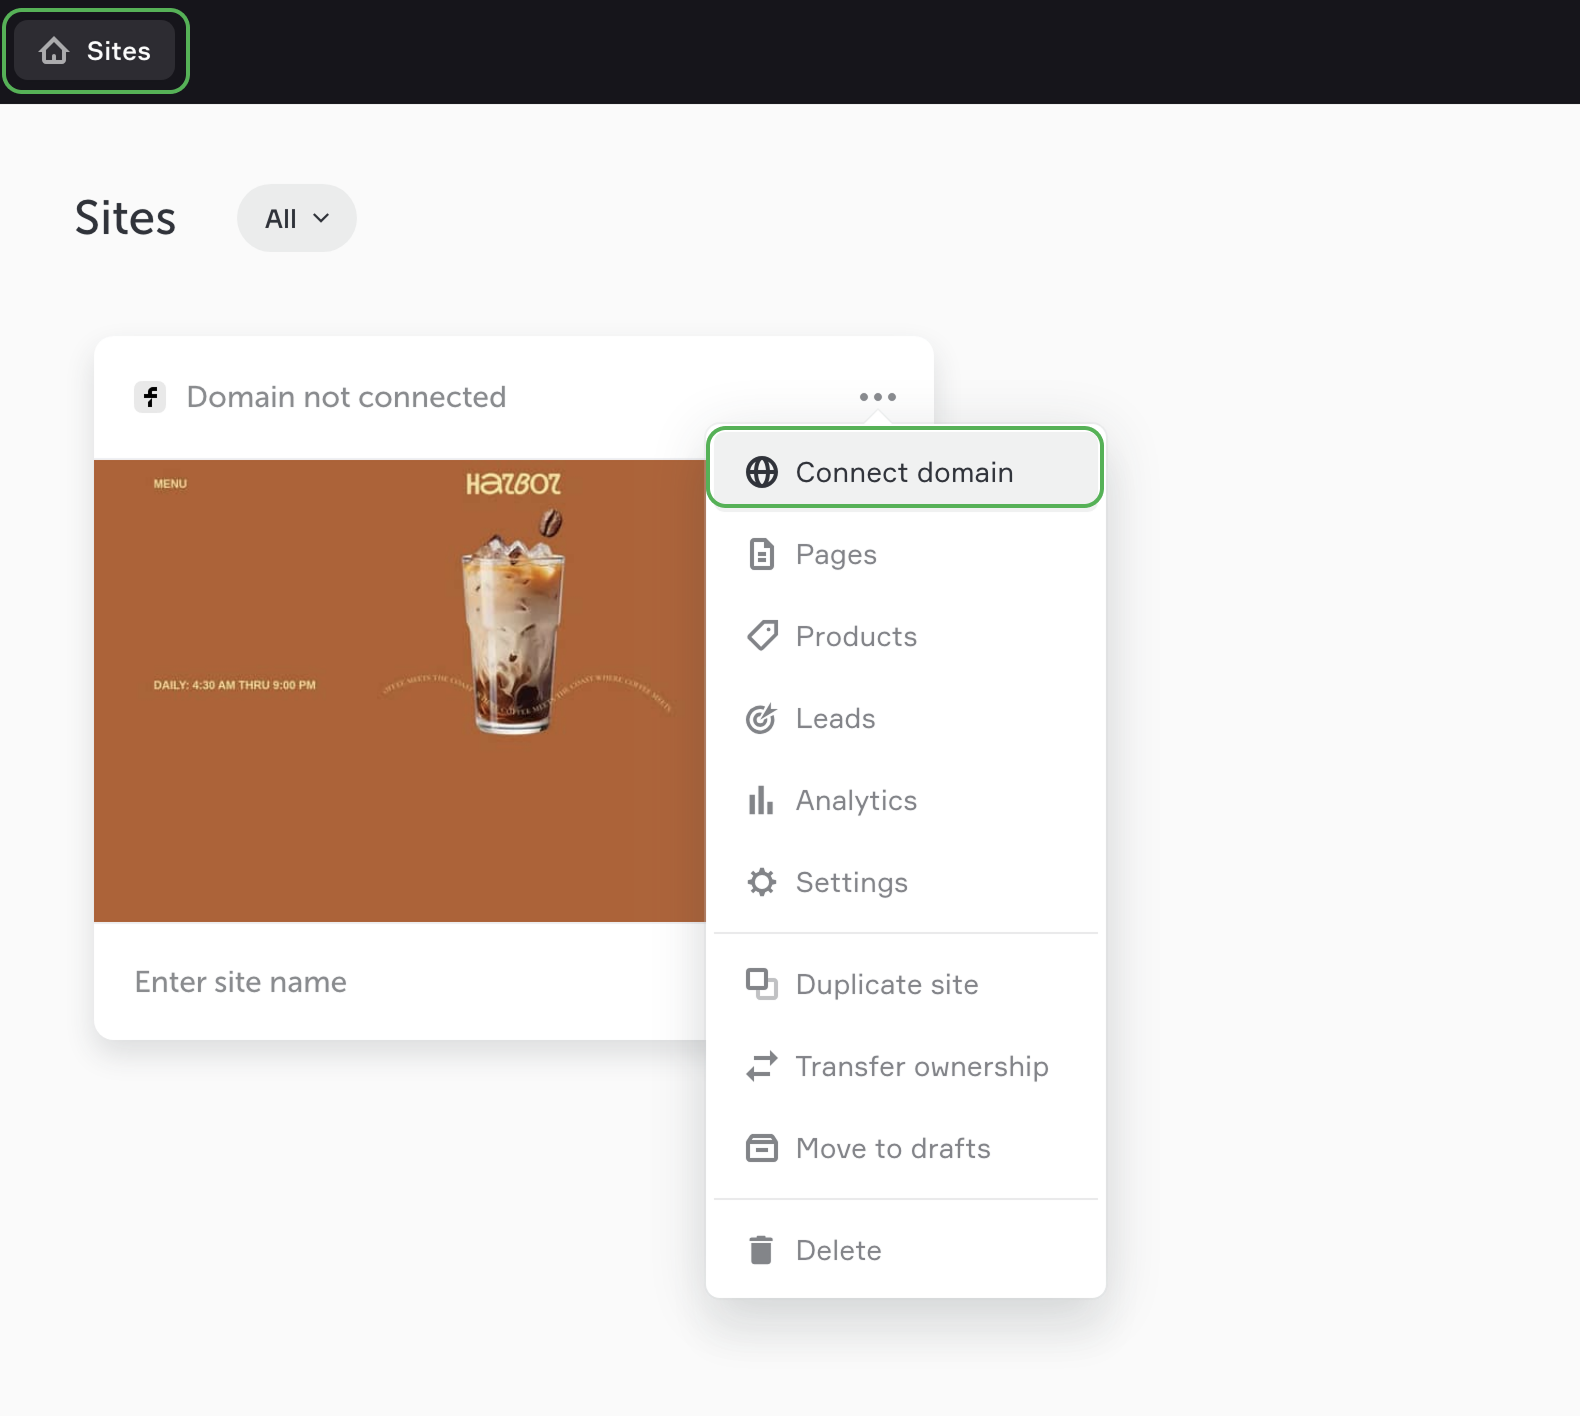Click the Settings gear icon
Screen dimensions: 1580x1416
(762, 882)
